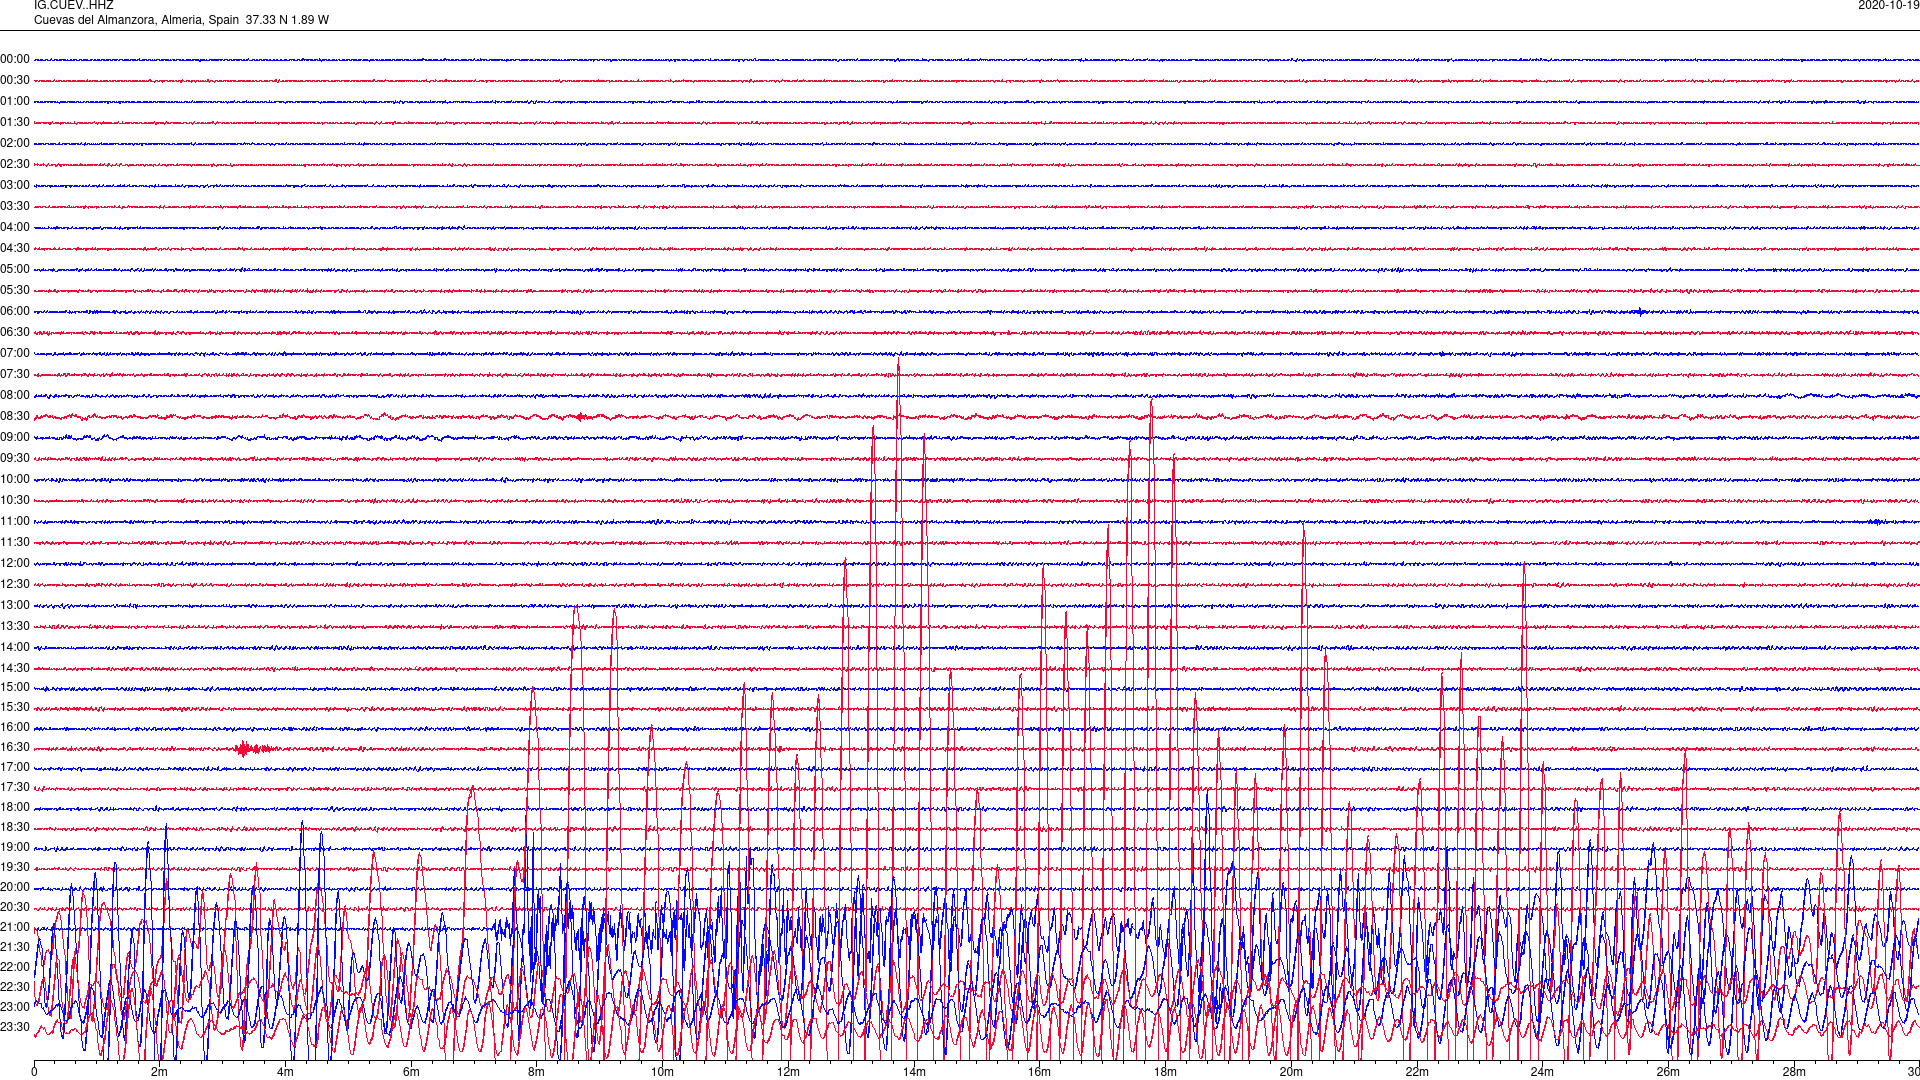Select the 13:30 time label
This screenshot has width=1920, height=1080.
[15, 626]
